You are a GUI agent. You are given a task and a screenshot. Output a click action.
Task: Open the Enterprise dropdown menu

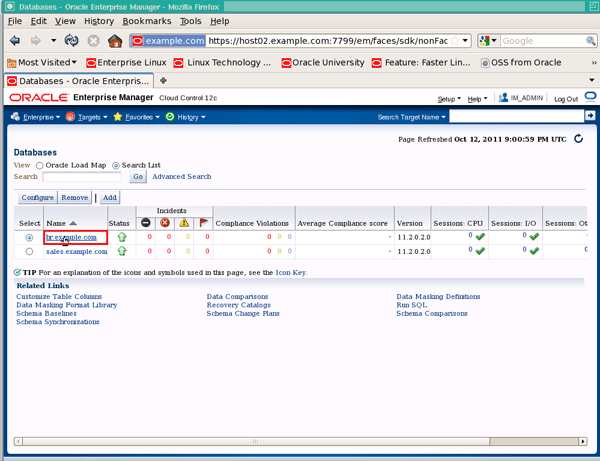36,117
